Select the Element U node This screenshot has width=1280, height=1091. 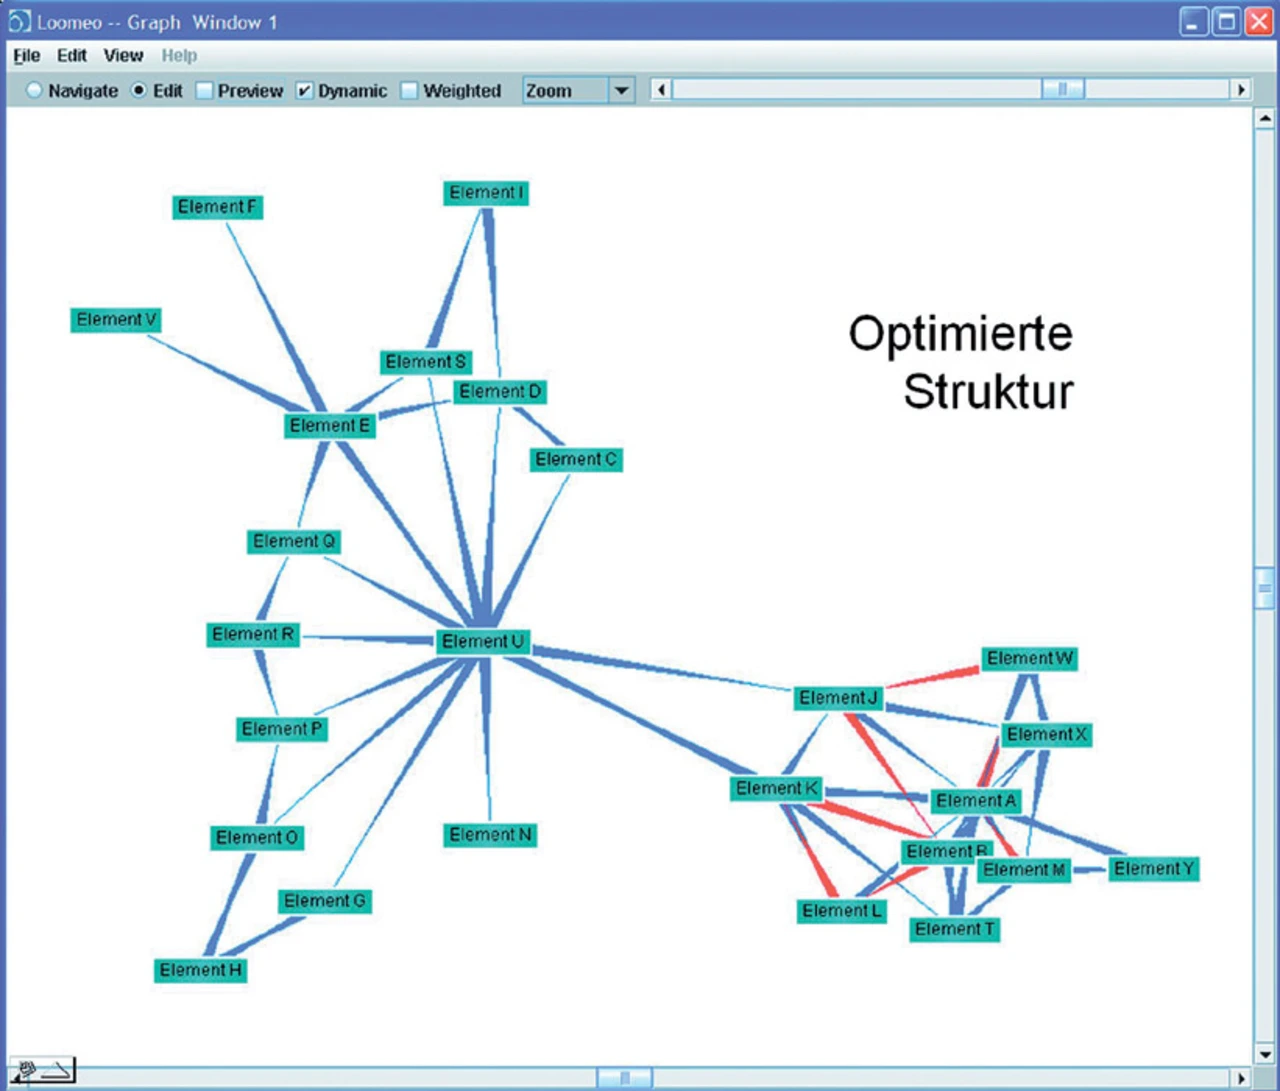(x=483, y=641)
